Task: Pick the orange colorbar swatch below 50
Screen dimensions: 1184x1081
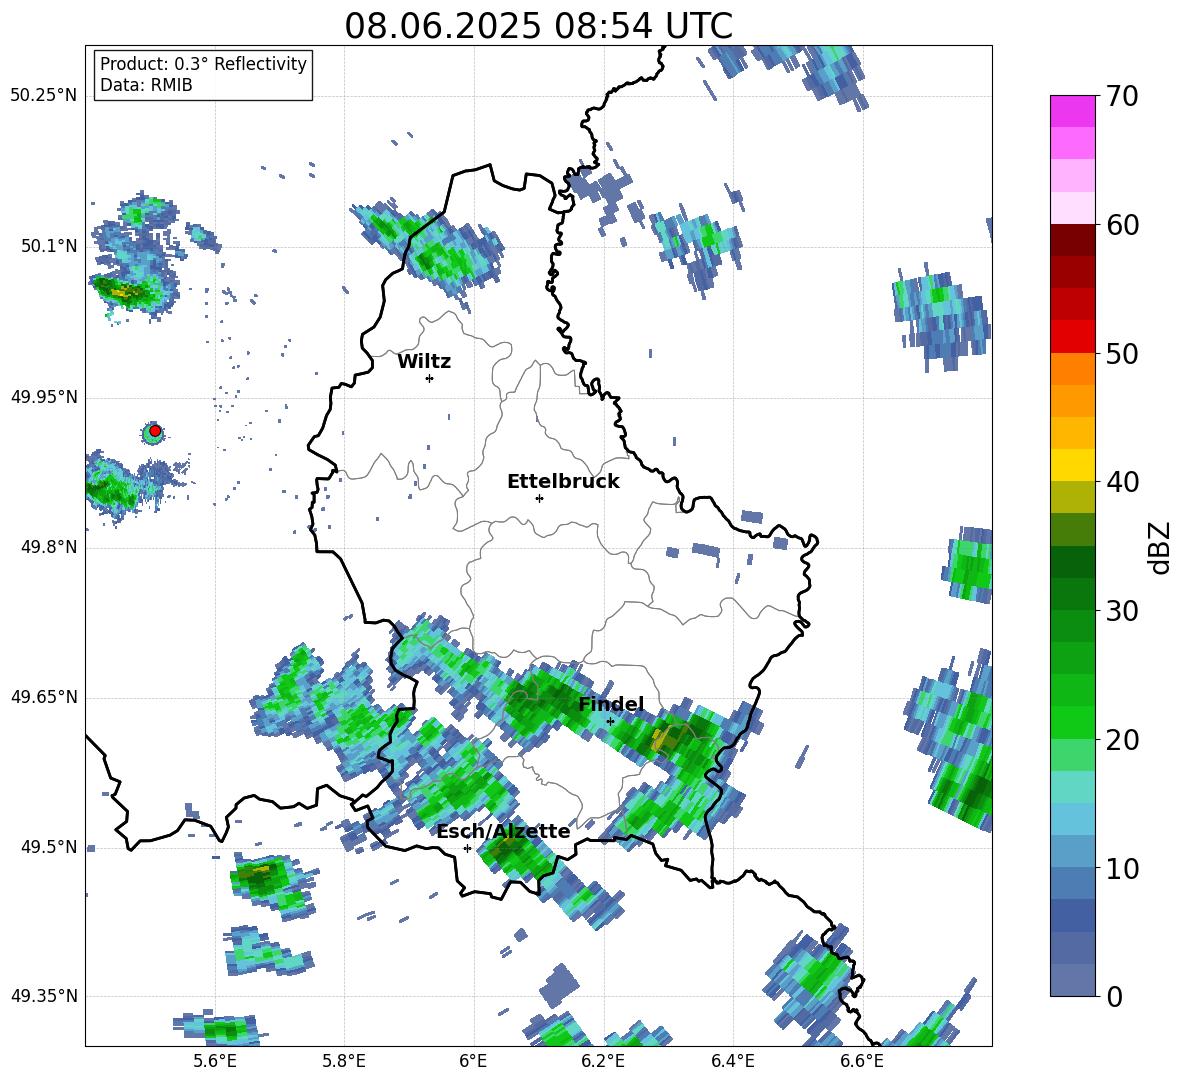Action: pos(1073,369)
